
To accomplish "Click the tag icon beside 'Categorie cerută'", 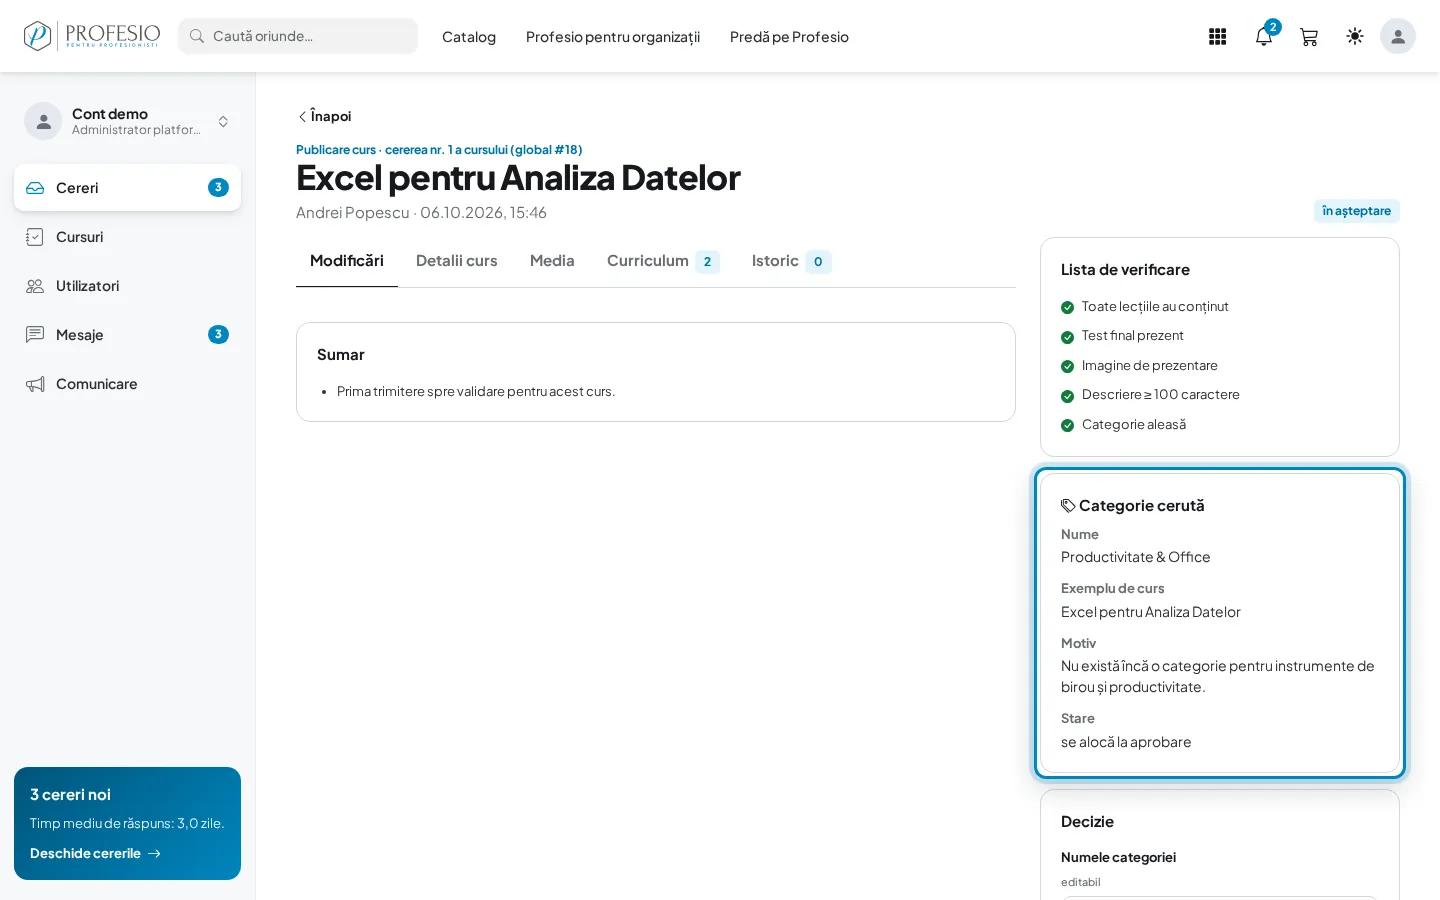I will click(1068, 506).
